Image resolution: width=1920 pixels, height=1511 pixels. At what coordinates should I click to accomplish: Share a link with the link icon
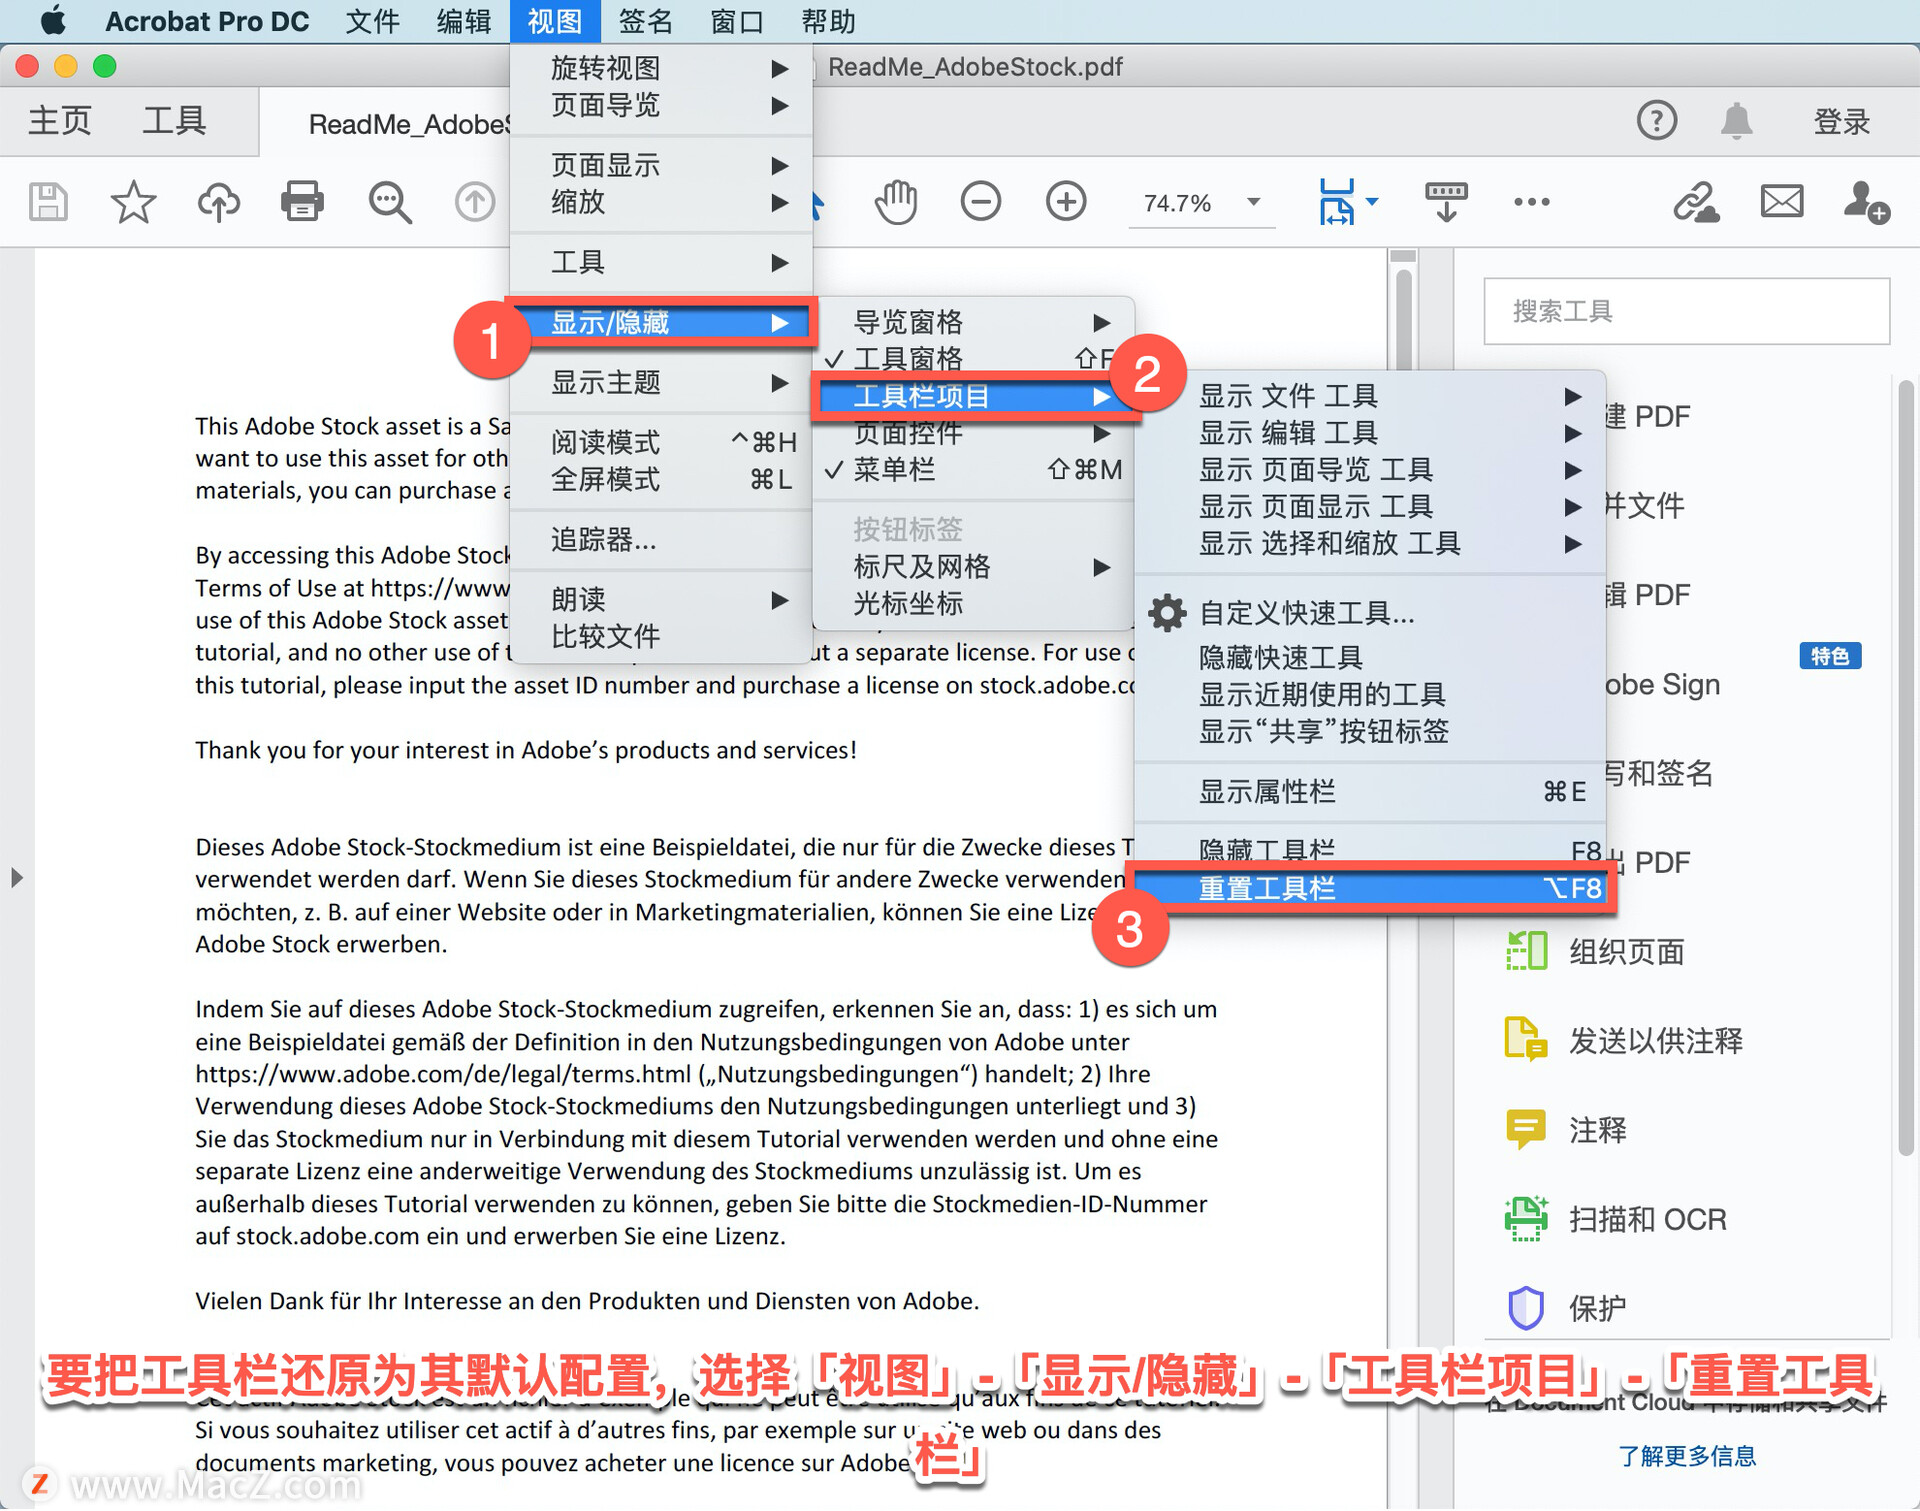(x=1696, y=202)
